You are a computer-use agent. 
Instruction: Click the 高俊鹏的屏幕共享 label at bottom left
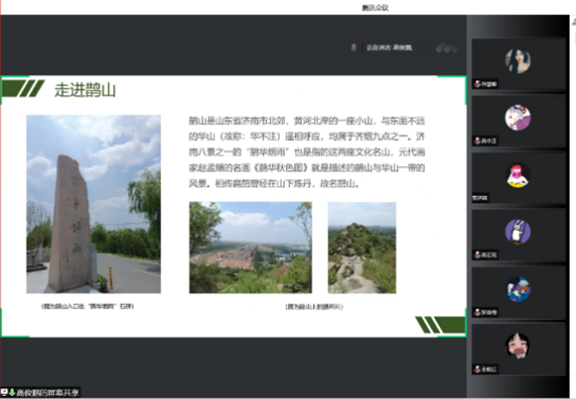pyautogui.click(x=47, y=392)
